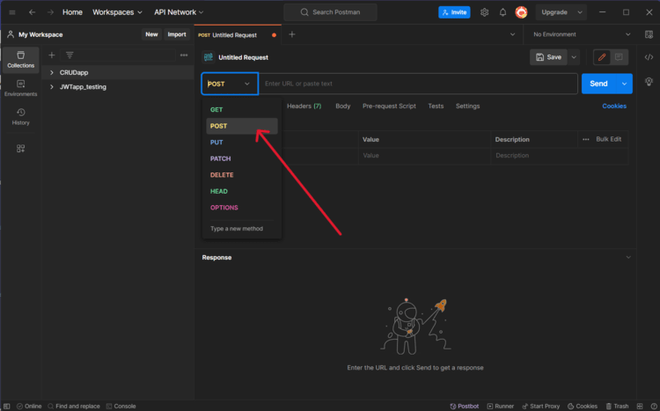Open Runner in status bar
660x411 pixels.
500,406
